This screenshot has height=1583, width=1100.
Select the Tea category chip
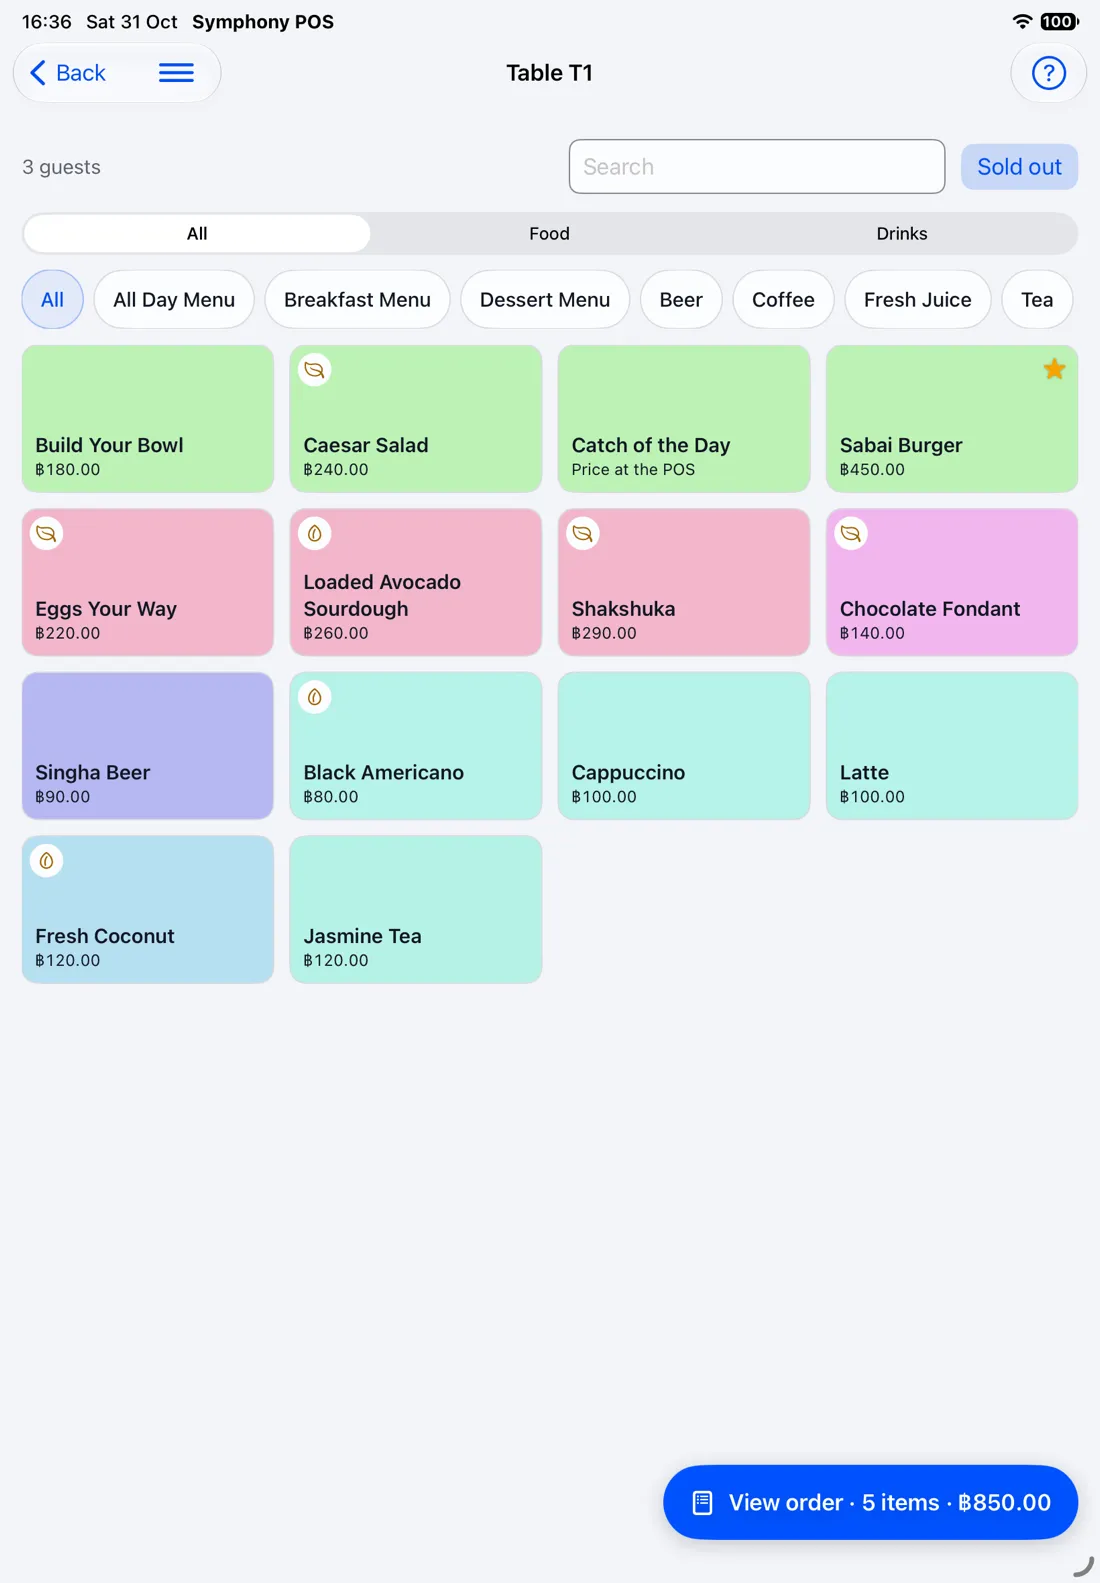click(x=1037, y=299)
